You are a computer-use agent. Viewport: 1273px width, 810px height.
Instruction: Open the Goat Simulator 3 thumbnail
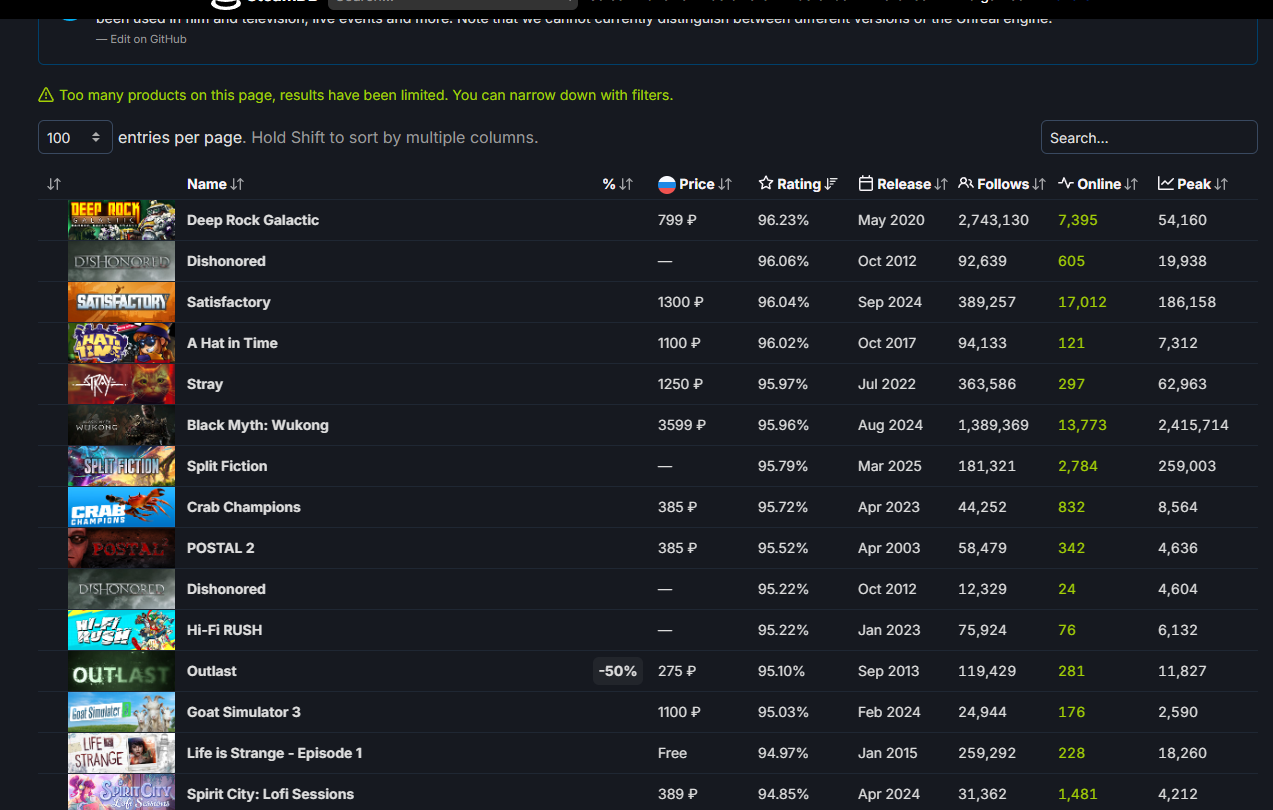[x=121, y=712]
